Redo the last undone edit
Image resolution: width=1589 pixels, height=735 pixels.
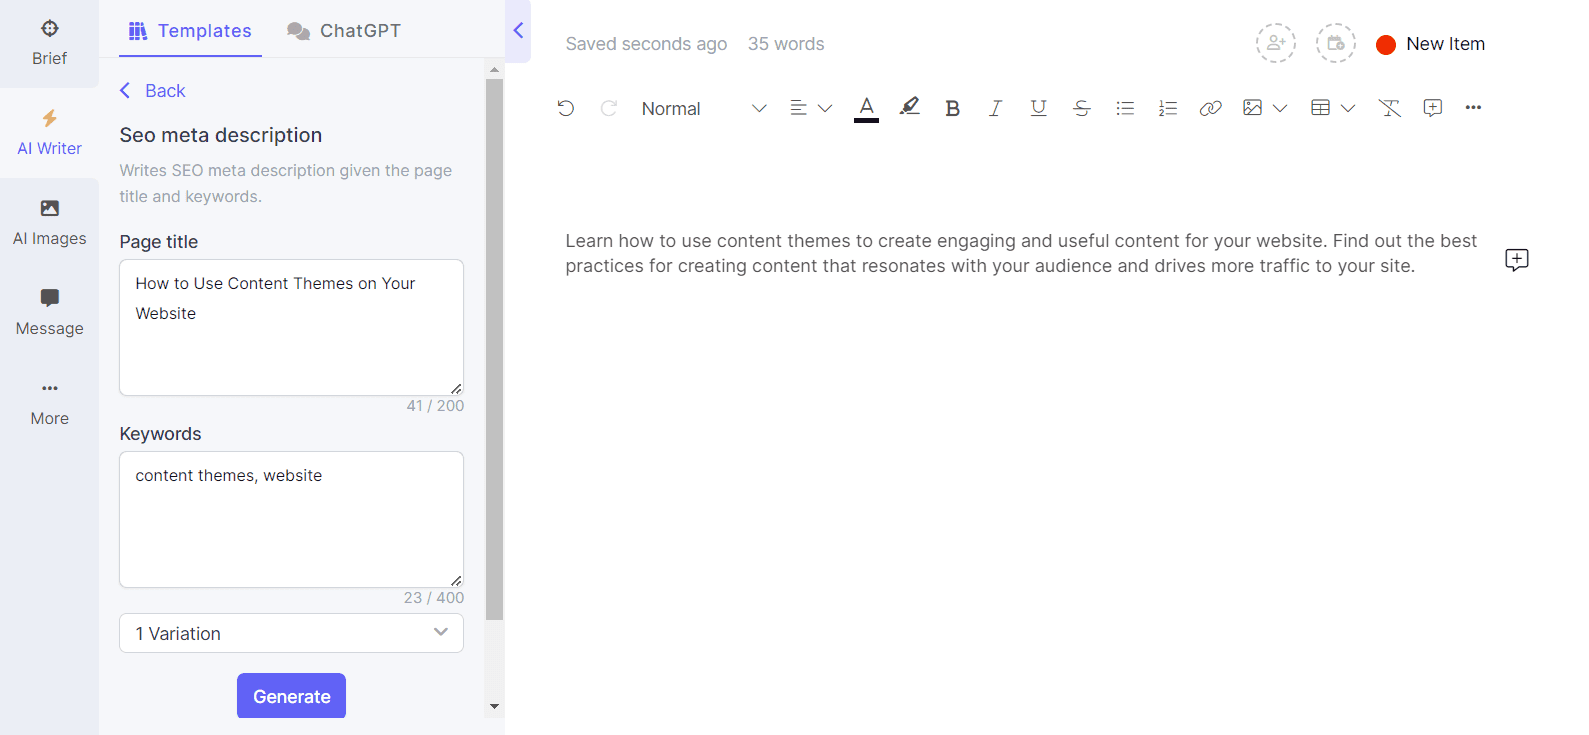click(608, 108)
